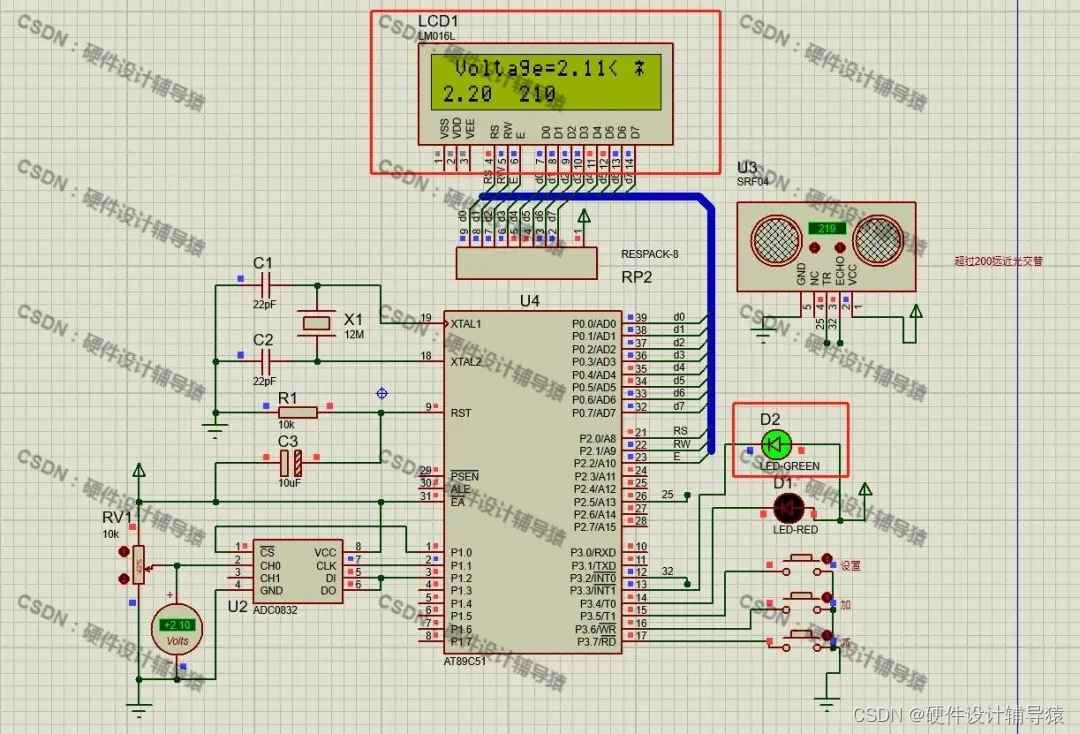Click the XTAL1 pin label on U4

click(x=466, y=324)
